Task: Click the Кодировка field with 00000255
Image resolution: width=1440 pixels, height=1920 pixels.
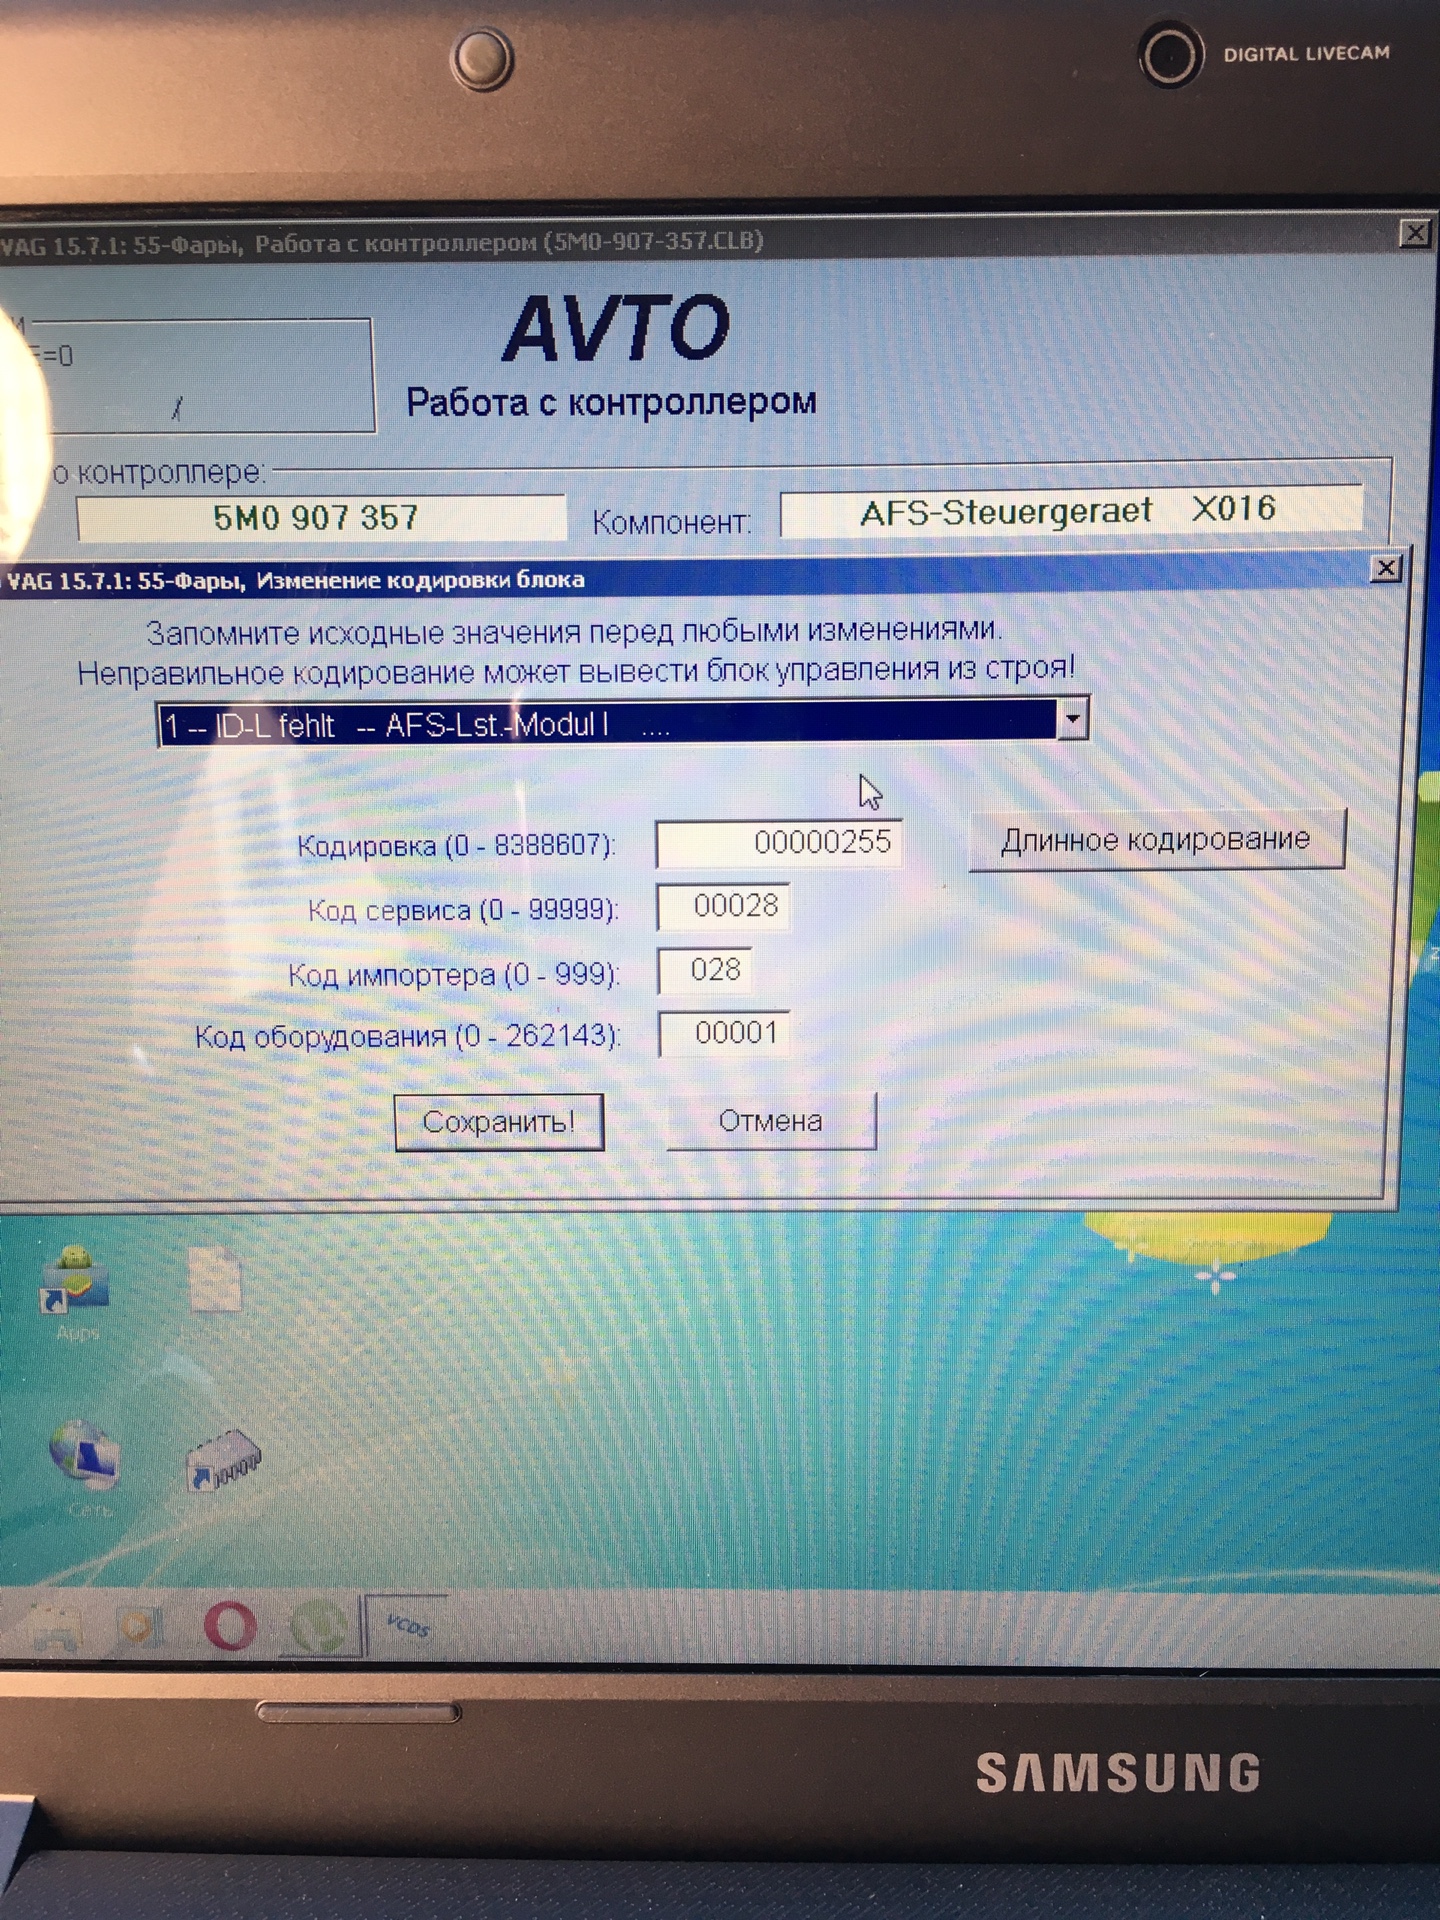Action: 778,843
